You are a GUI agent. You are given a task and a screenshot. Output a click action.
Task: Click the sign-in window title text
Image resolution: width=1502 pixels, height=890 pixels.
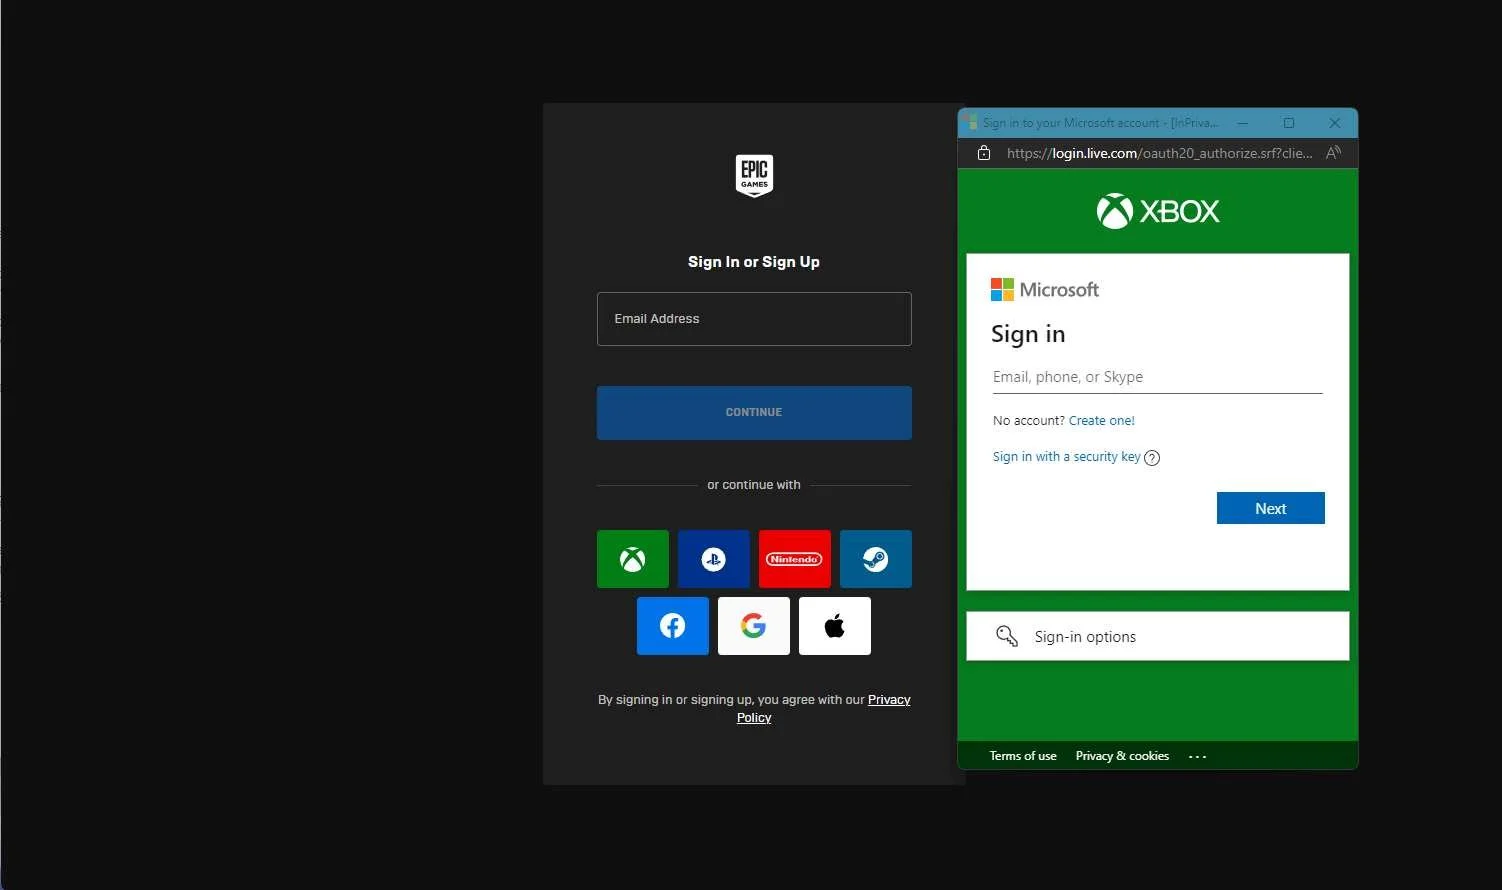(x=1101, y=123)
